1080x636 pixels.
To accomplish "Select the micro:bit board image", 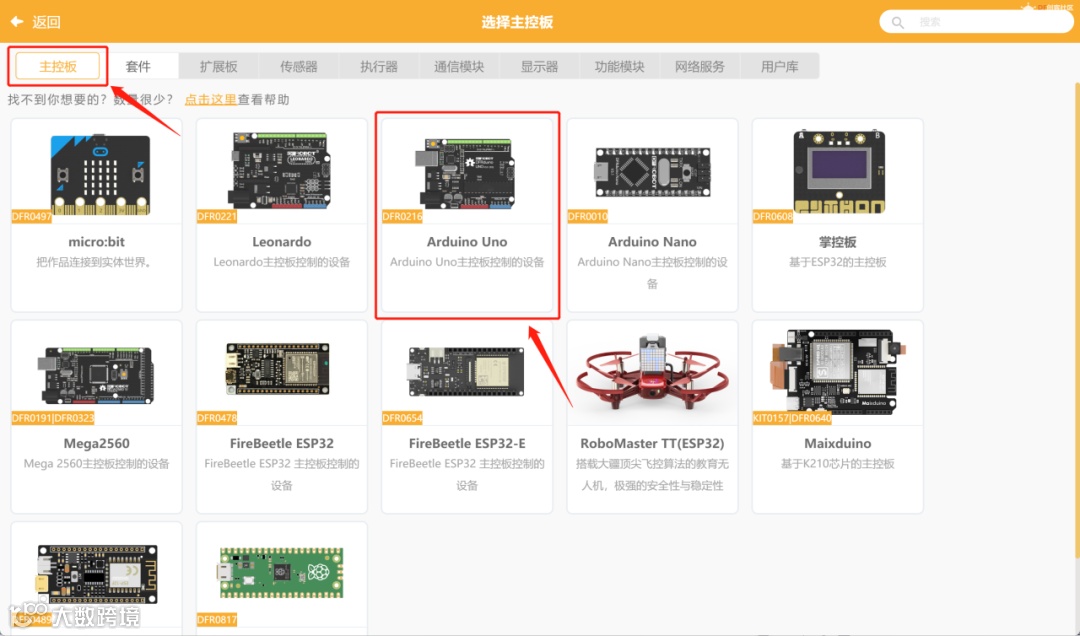I will [100, 174].
